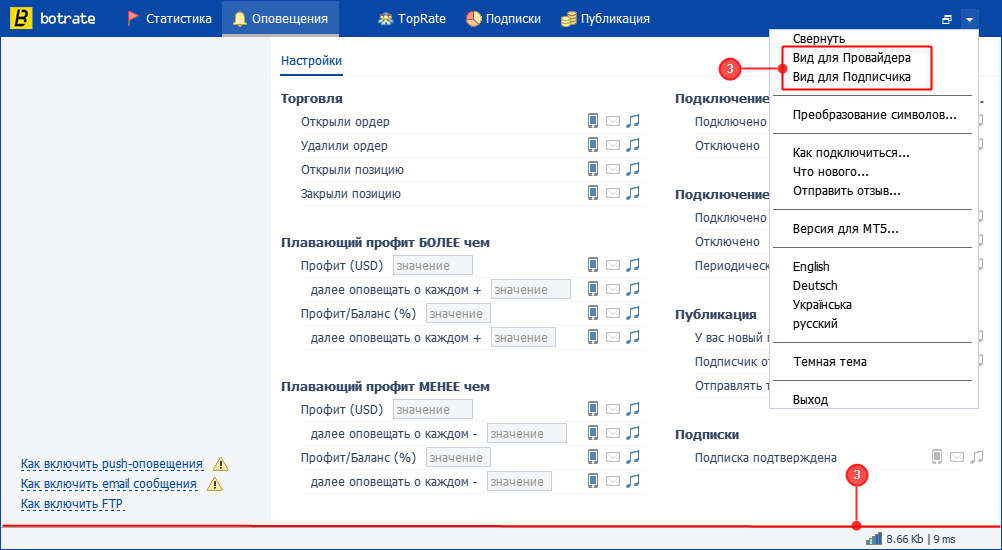The width and height of the screenshot is (1002, 550).
Task: Switch language to Deutsch
Action: [815, 286]
